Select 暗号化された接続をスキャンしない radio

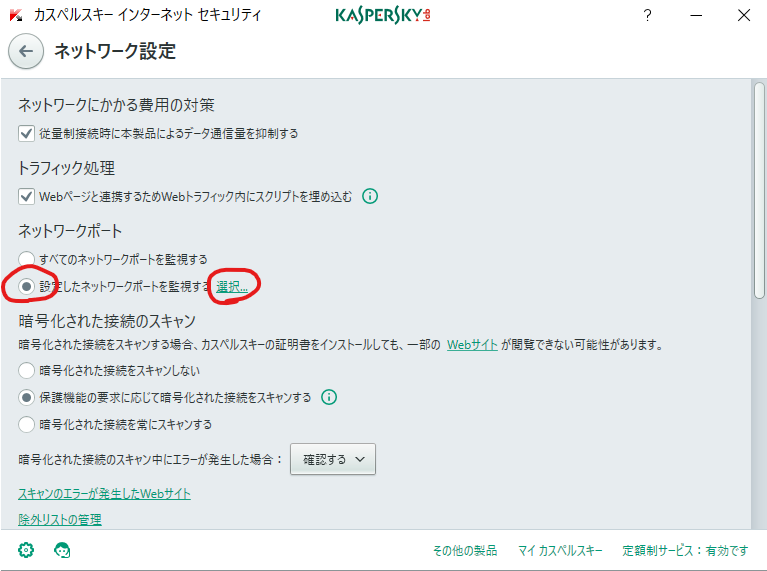pyautogui.click(x=26, y=370)
